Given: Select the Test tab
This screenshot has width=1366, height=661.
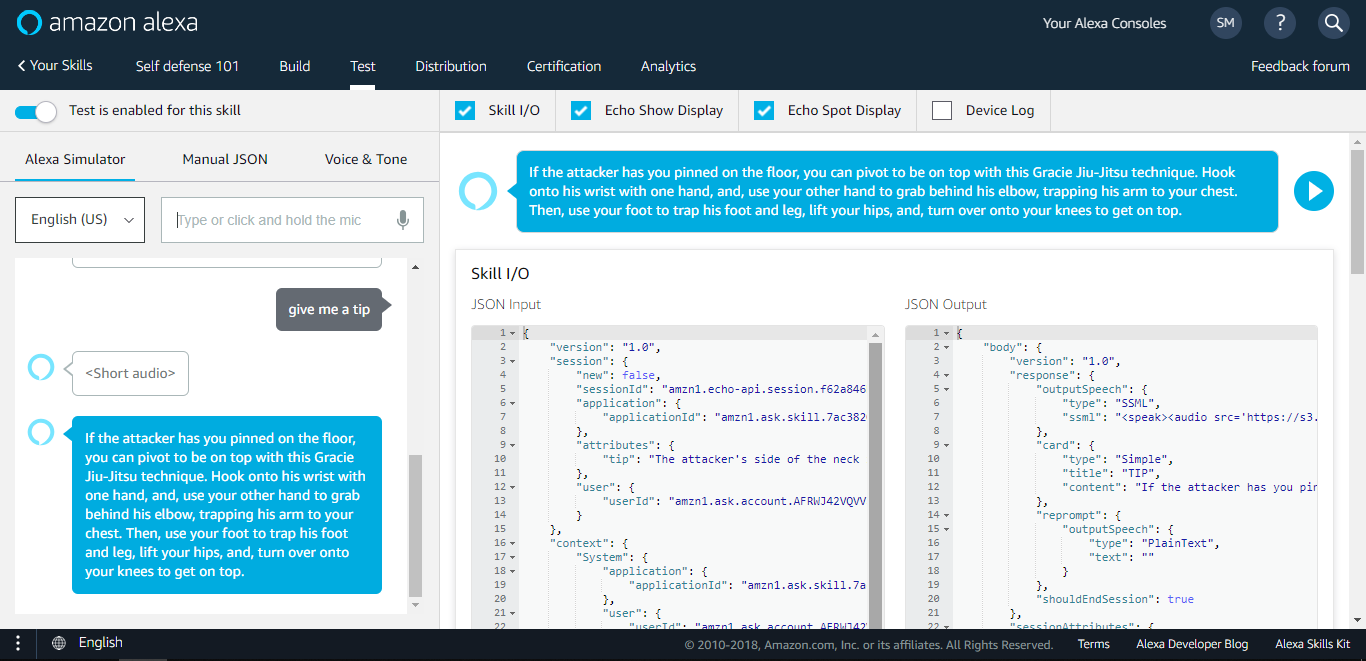Looking at the screenshot, I should [363, 66].
